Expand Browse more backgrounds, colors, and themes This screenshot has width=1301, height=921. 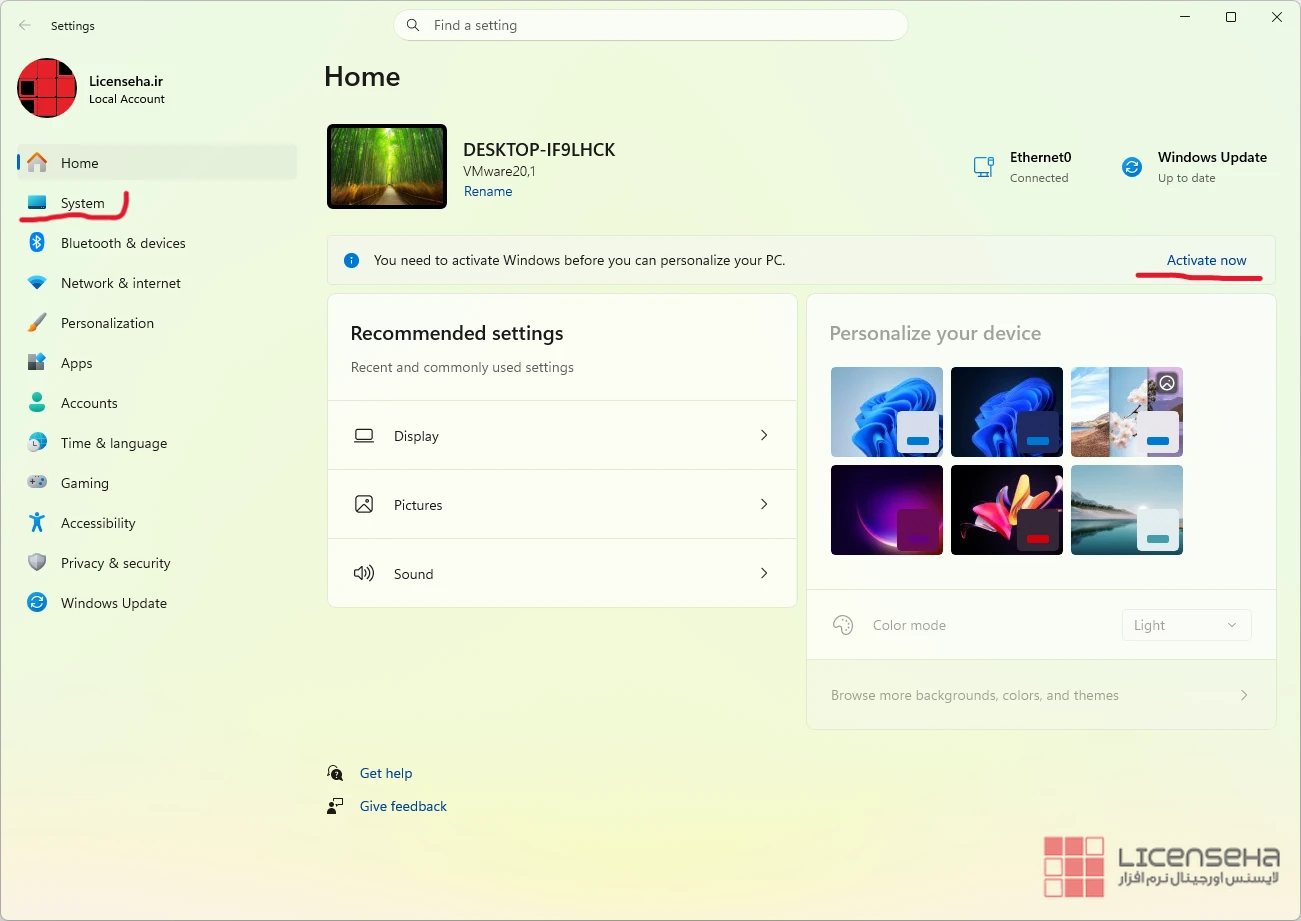pyautogui.click(x=1041, y=695)
